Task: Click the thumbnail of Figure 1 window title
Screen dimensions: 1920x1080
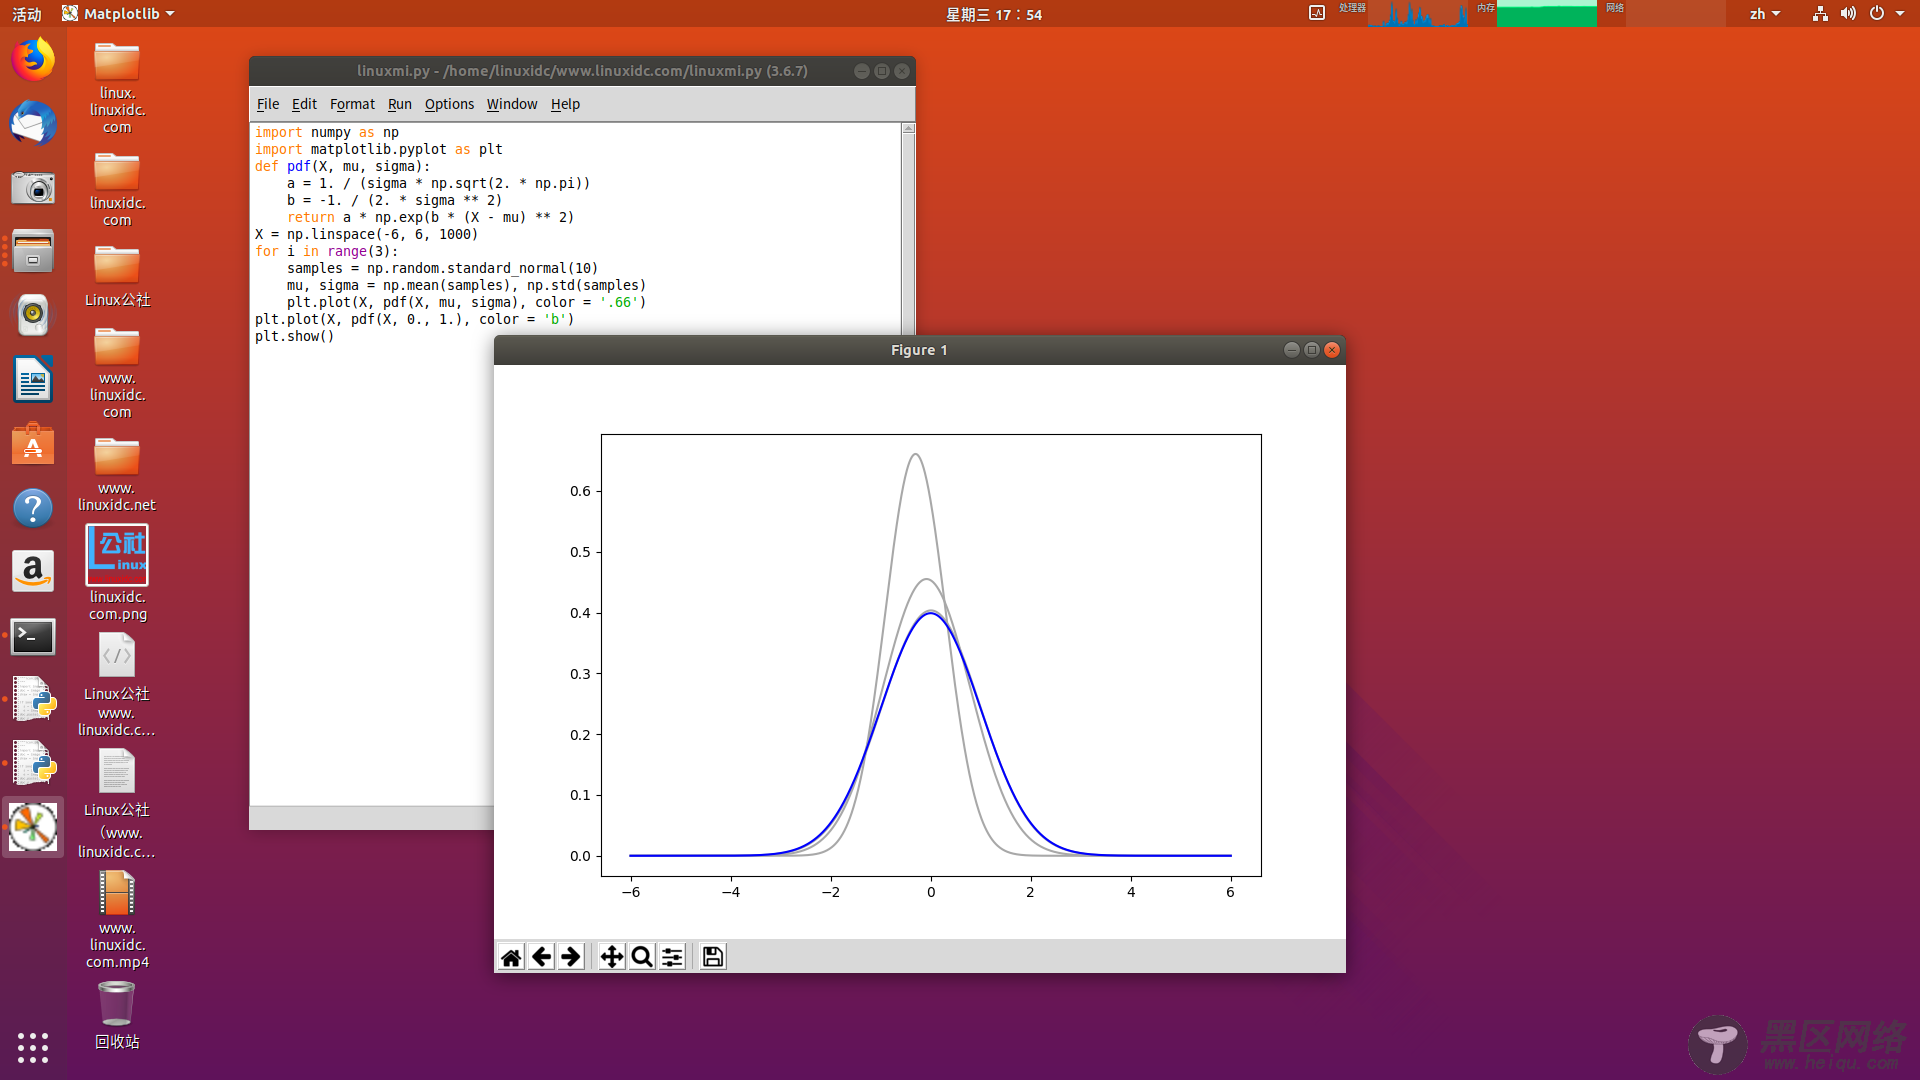Action: click(x=919, y=349)
